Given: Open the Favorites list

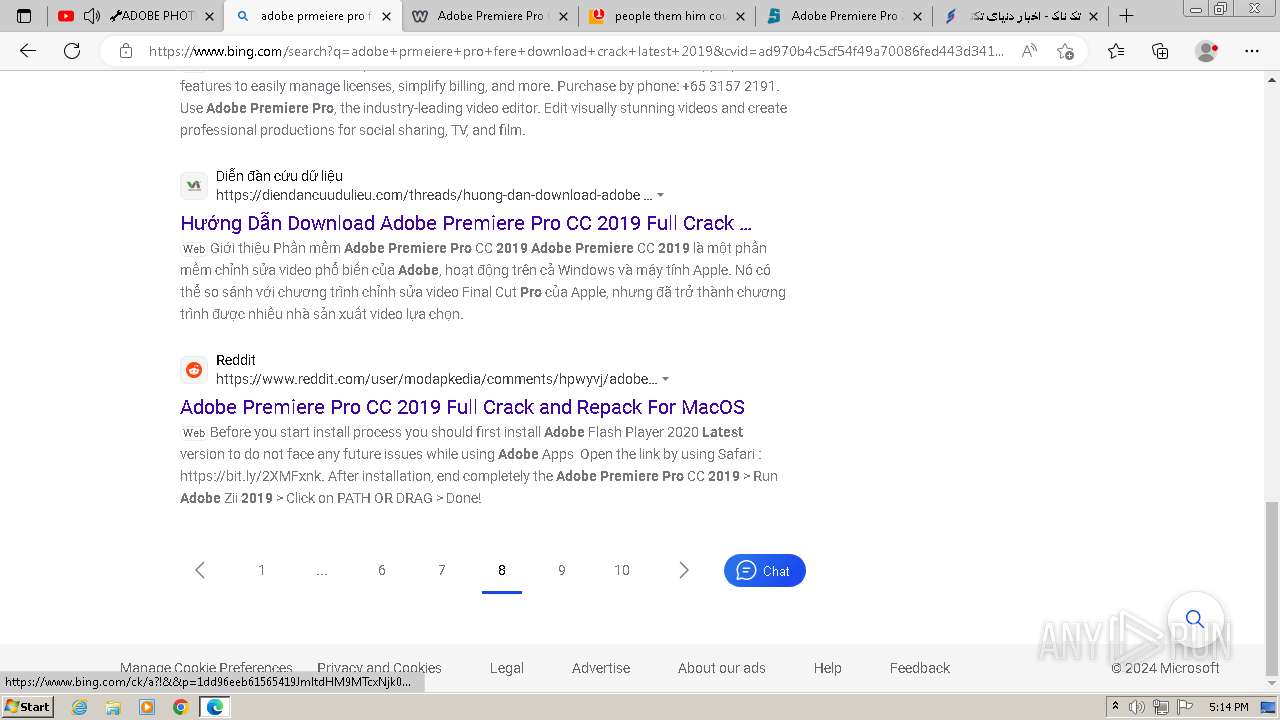Looking at the screenshot, I should tap(1116, 51).
